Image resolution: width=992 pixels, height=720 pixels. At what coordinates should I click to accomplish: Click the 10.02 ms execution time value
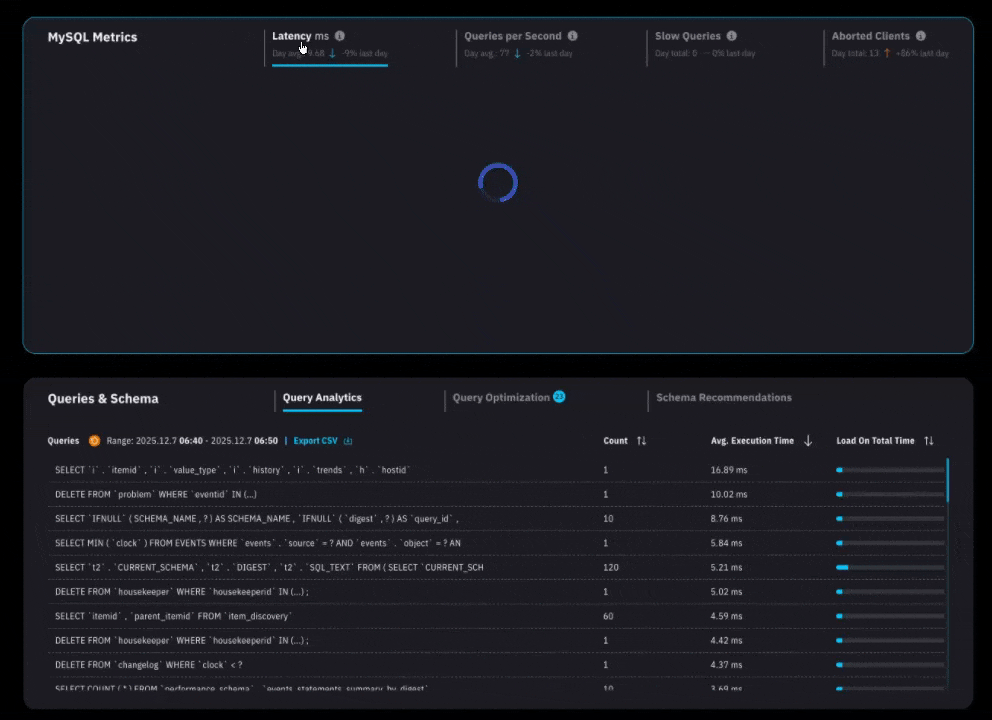pyautogui.click(x=729, y=494)
